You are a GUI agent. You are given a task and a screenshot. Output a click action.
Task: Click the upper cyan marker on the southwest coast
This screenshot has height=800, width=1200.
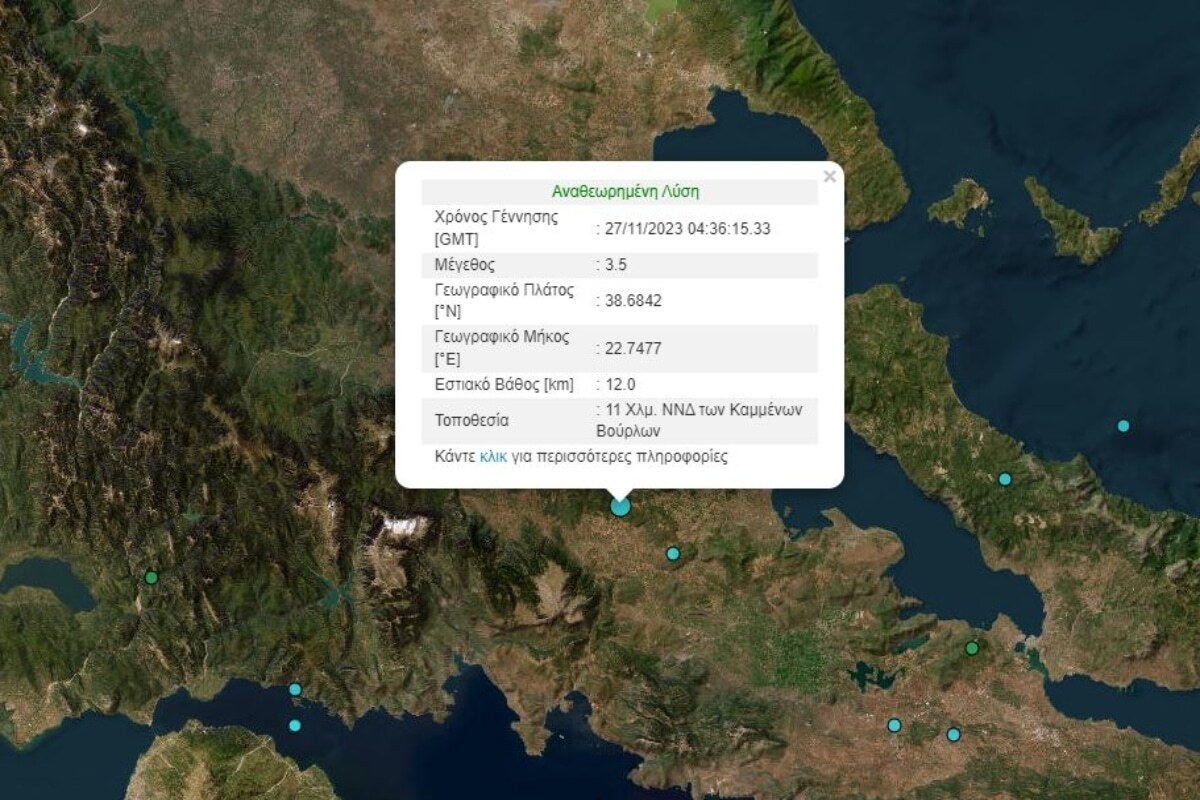click(x=295, y=689)
